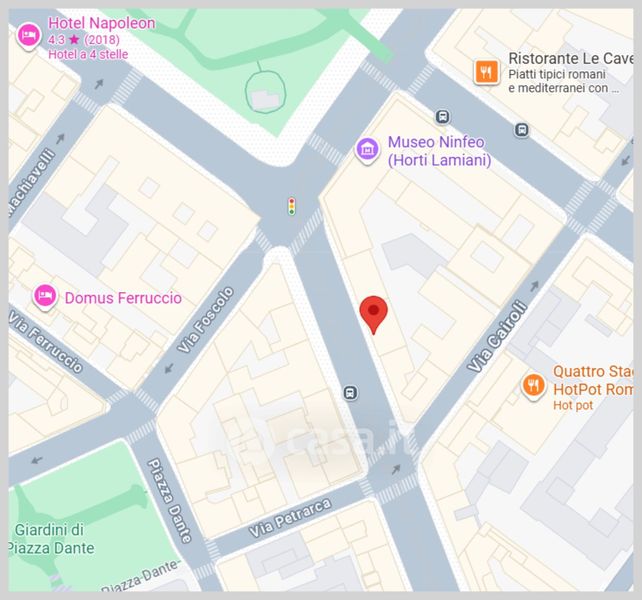Open the Museo Ninfeo museum marker
This screenshot has width=642, height=600.
tap(367, 150)
